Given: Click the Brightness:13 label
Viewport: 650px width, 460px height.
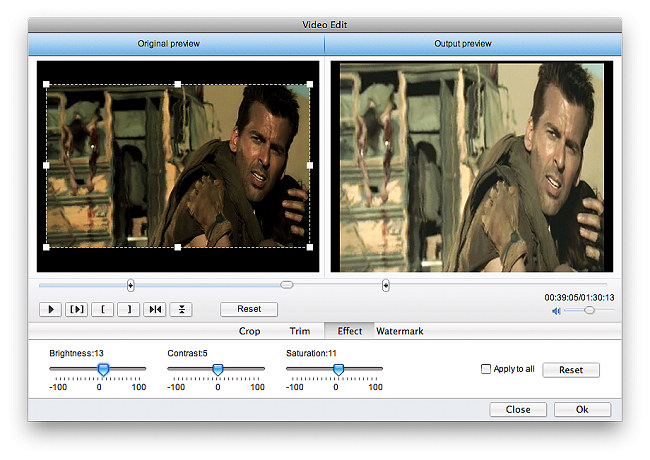Looking at the screenshot, I should [76, 353].
